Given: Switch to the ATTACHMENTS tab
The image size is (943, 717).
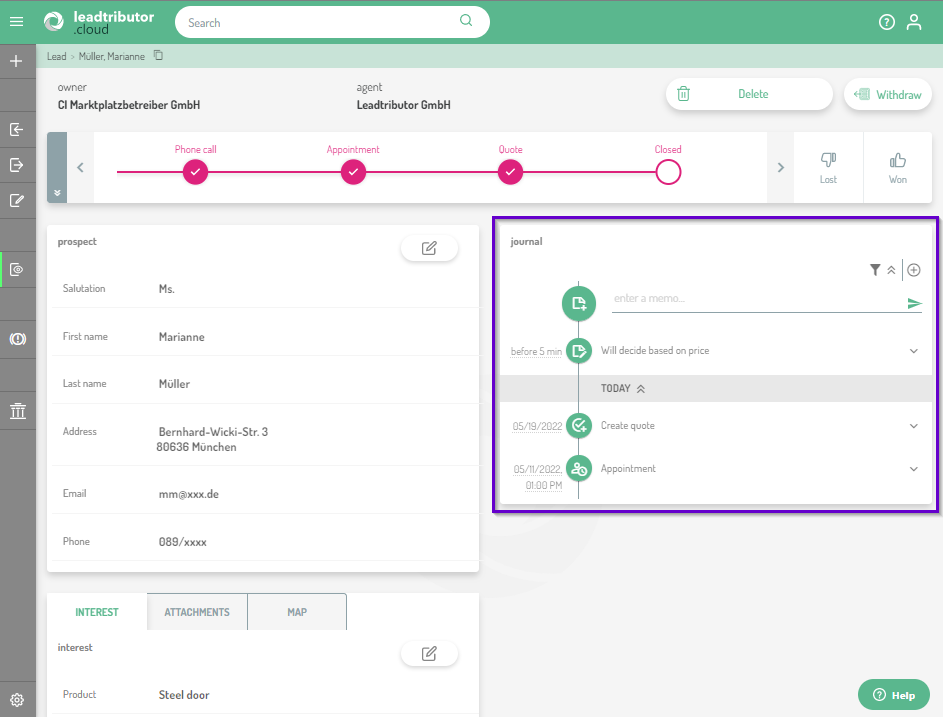Looking at the screenshot, I should (197, 612).
